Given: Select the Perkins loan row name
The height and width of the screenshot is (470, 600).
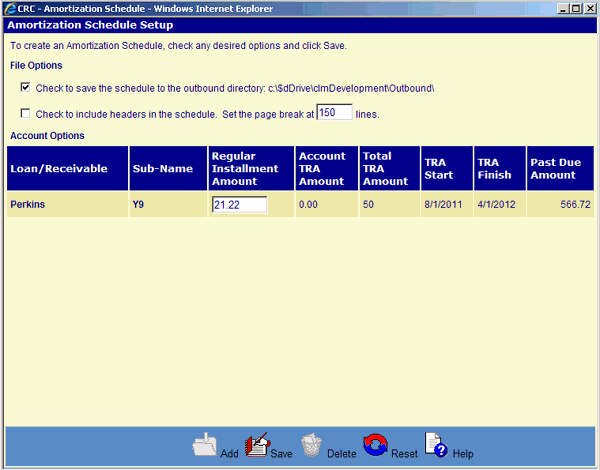Looking at the screenshot, I should (28, 204).
